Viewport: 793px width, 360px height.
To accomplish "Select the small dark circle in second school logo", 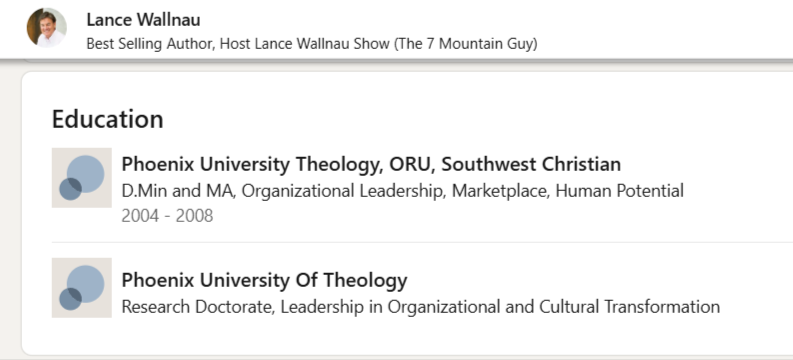I will (x=70, y=299).
